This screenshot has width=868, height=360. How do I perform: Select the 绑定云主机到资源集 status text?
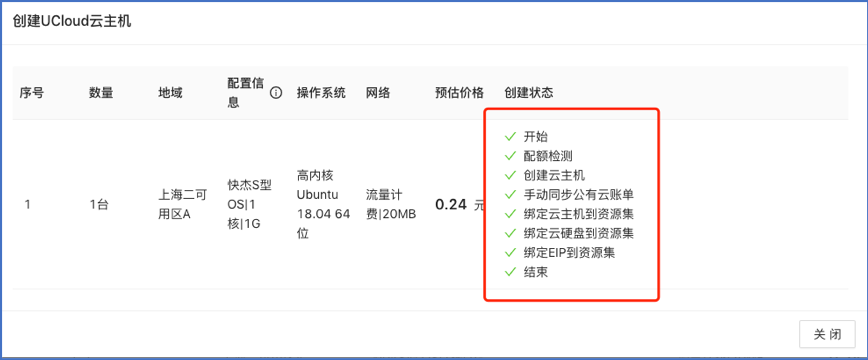click(578, 214)
